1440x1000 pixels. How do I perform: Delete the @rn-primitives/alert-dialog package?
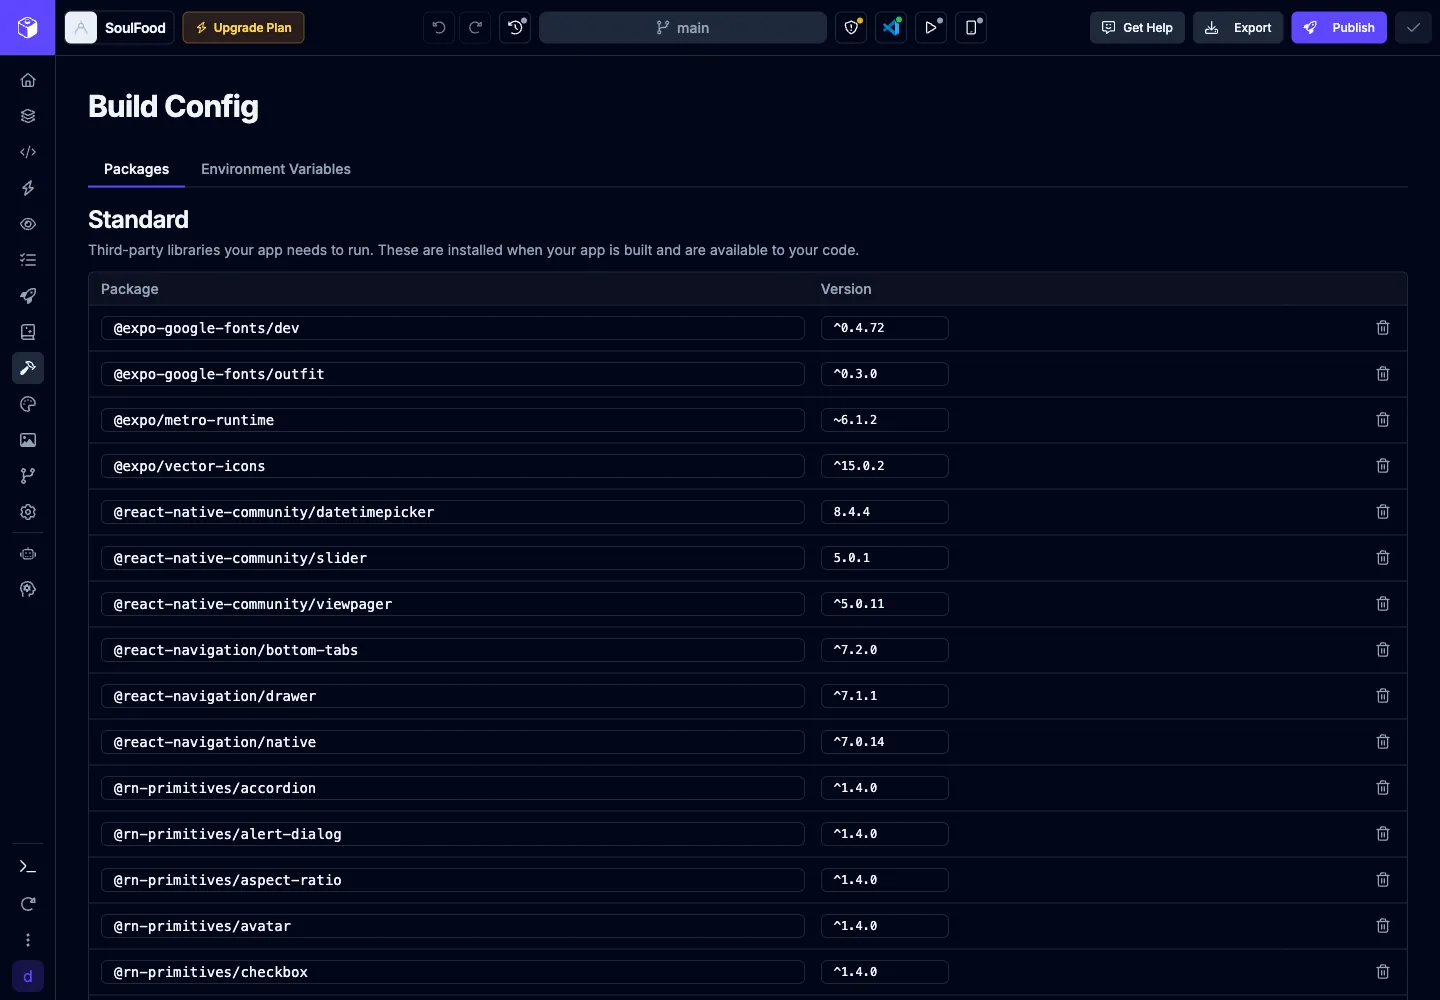click(1383, 834)
